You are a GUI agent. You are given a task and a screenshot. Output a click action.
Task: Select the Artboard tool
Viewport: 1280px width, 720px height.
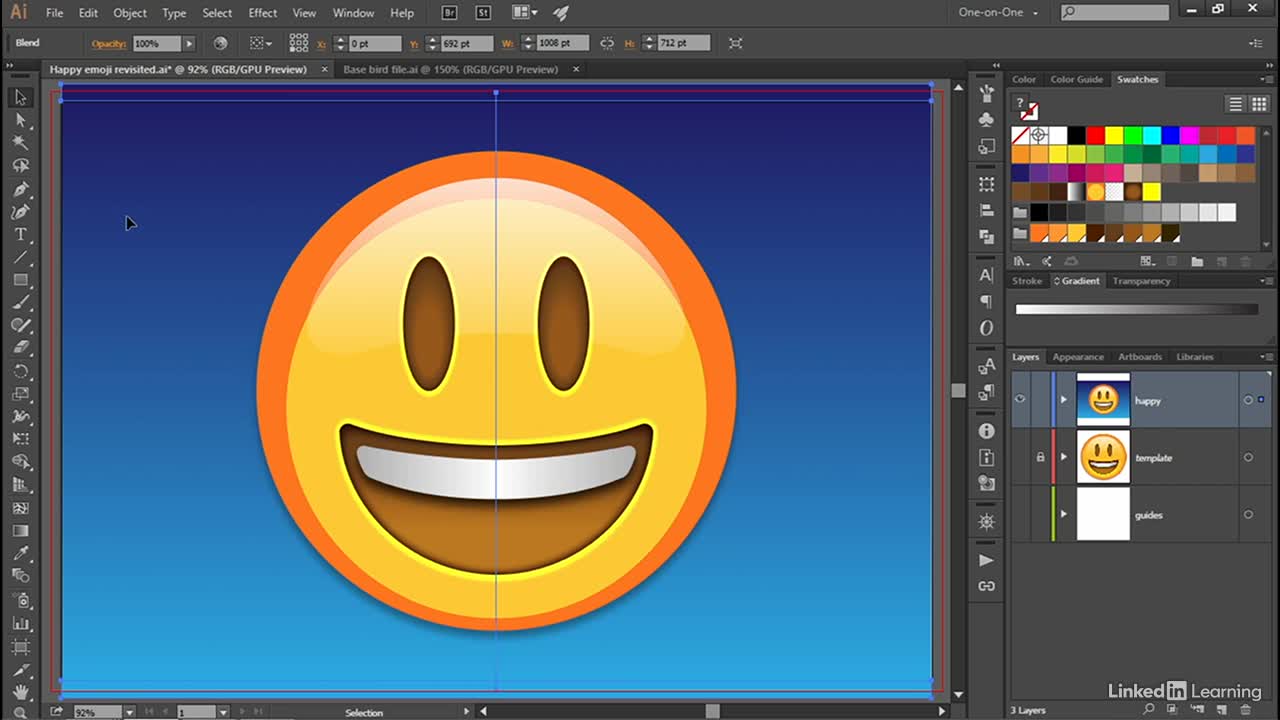[20, 646]
